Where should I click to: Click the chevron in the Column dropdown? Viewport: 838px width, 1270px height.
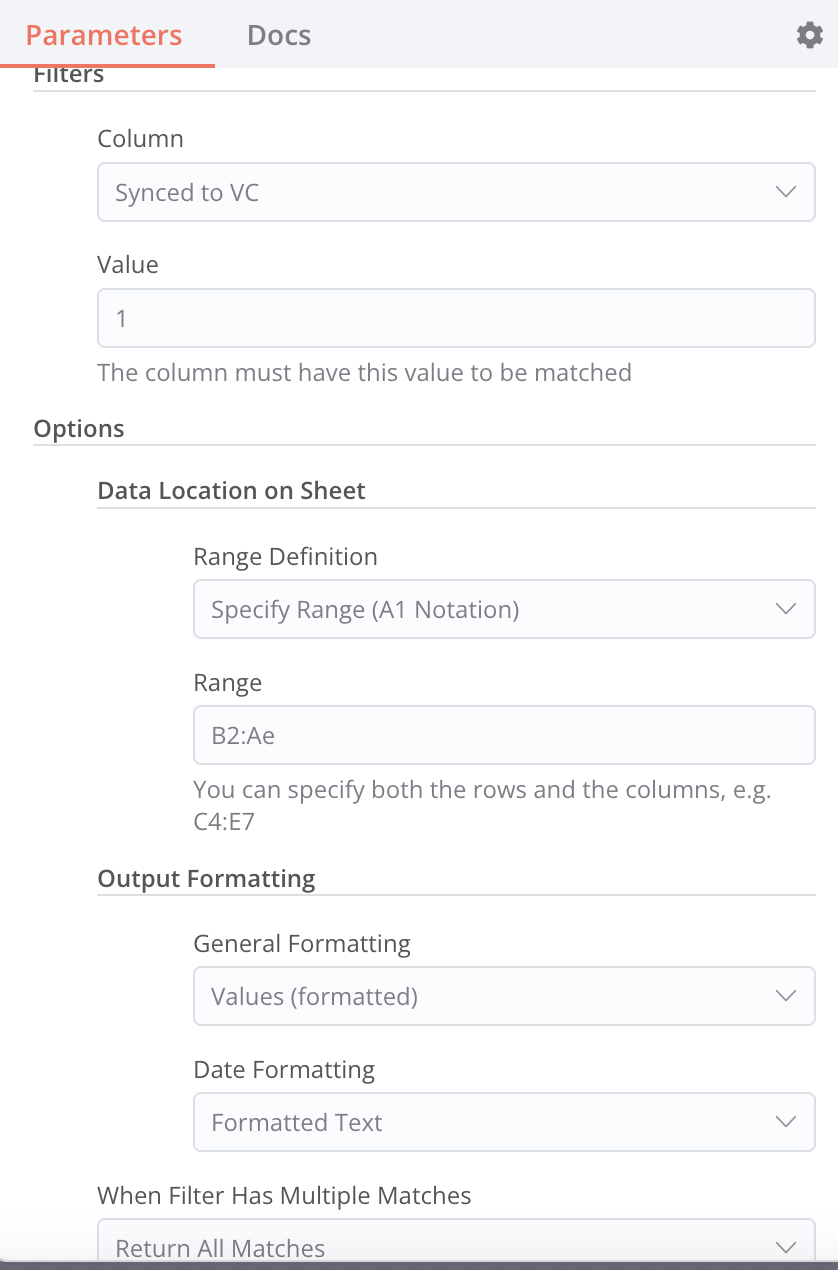786,192
